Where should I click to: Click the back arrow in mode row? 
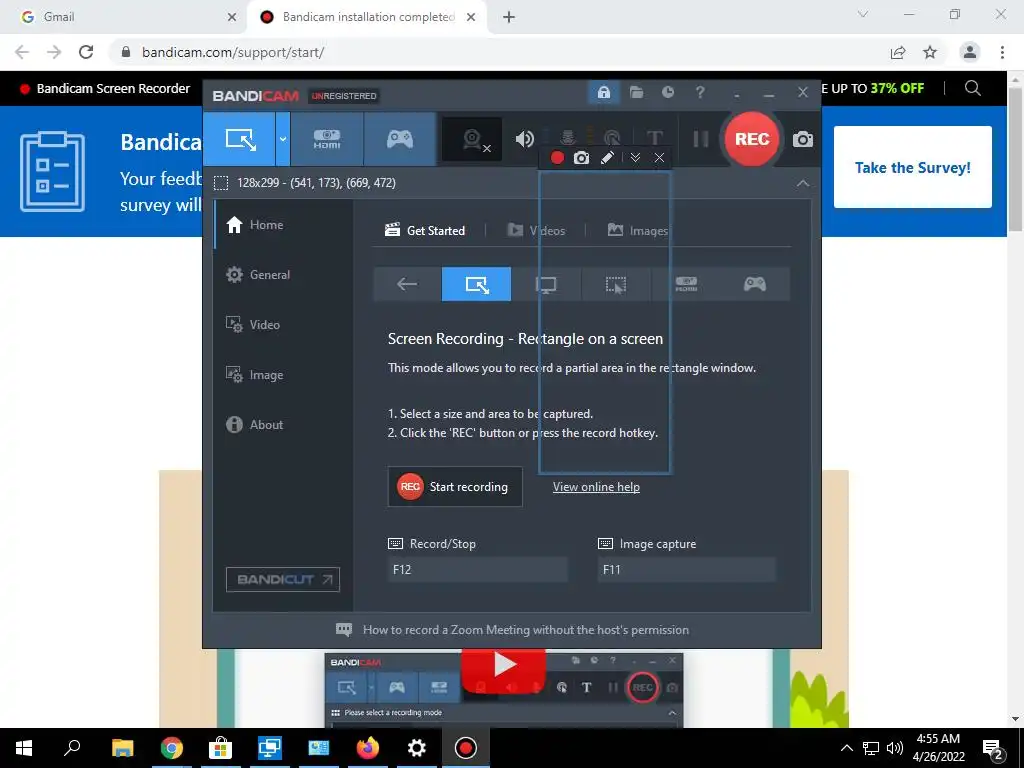point(407,284)
